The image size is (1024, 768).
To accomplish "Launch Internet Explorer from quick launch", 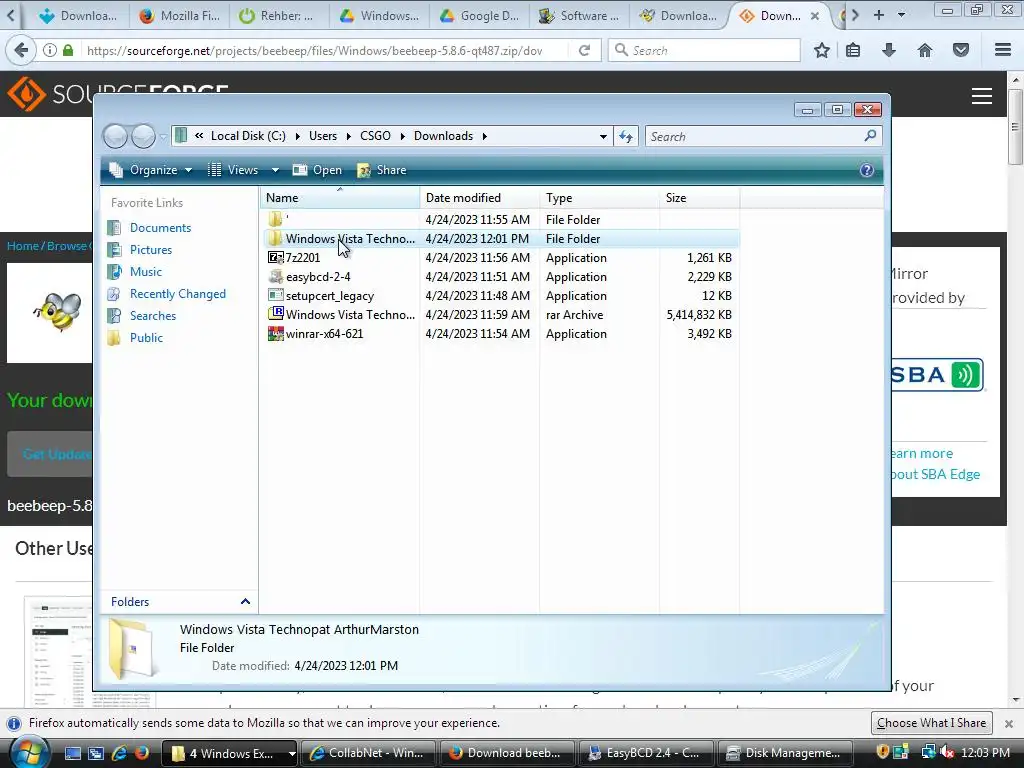I will point(119,753).
